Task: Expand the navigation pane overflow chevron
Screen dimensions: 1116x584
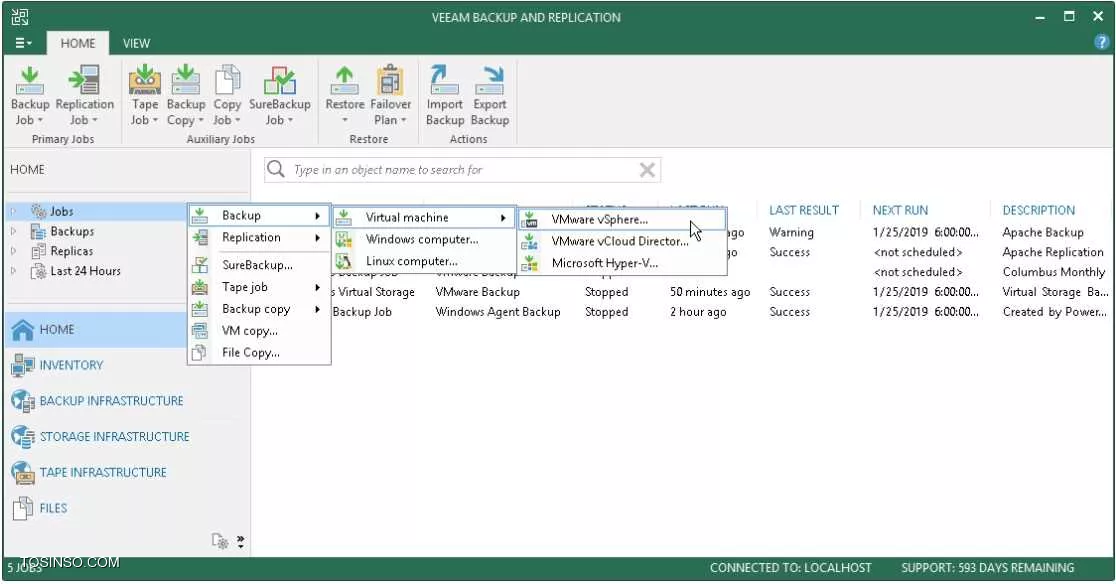Action: 241,542
